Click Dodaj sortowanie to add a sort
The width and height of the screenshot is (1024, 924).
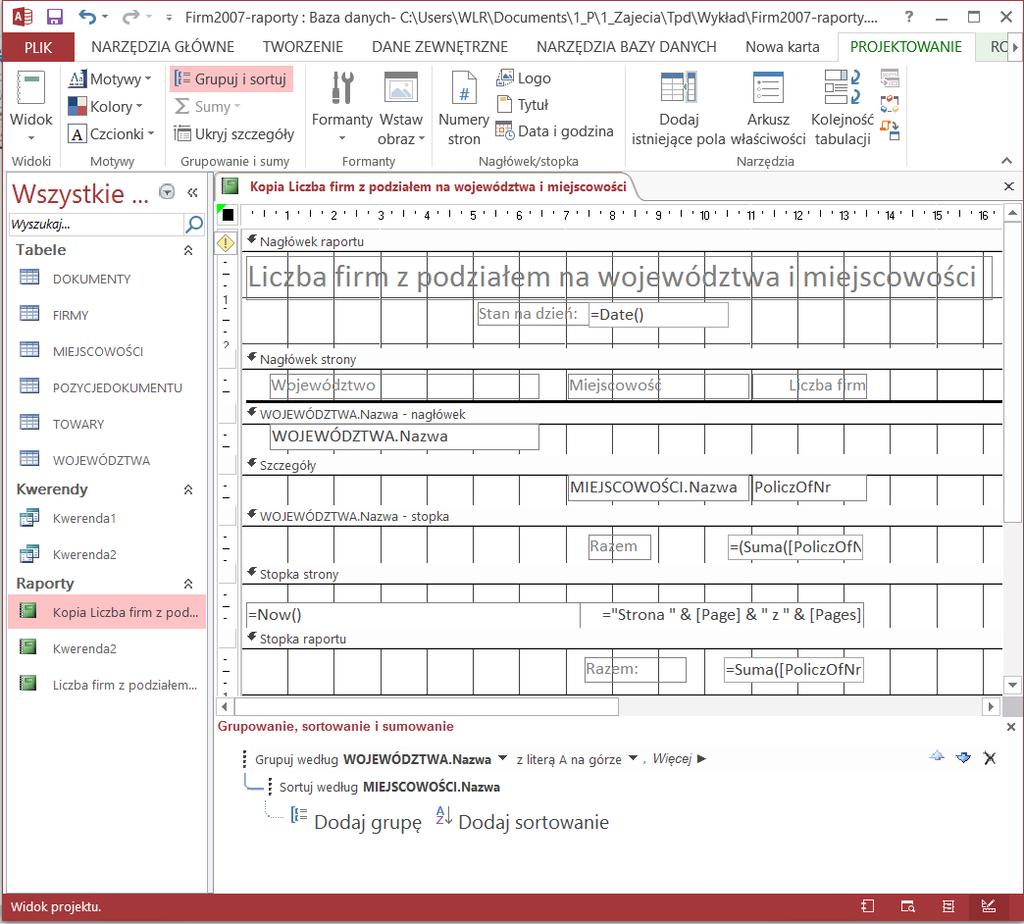(x=522, y=821)
